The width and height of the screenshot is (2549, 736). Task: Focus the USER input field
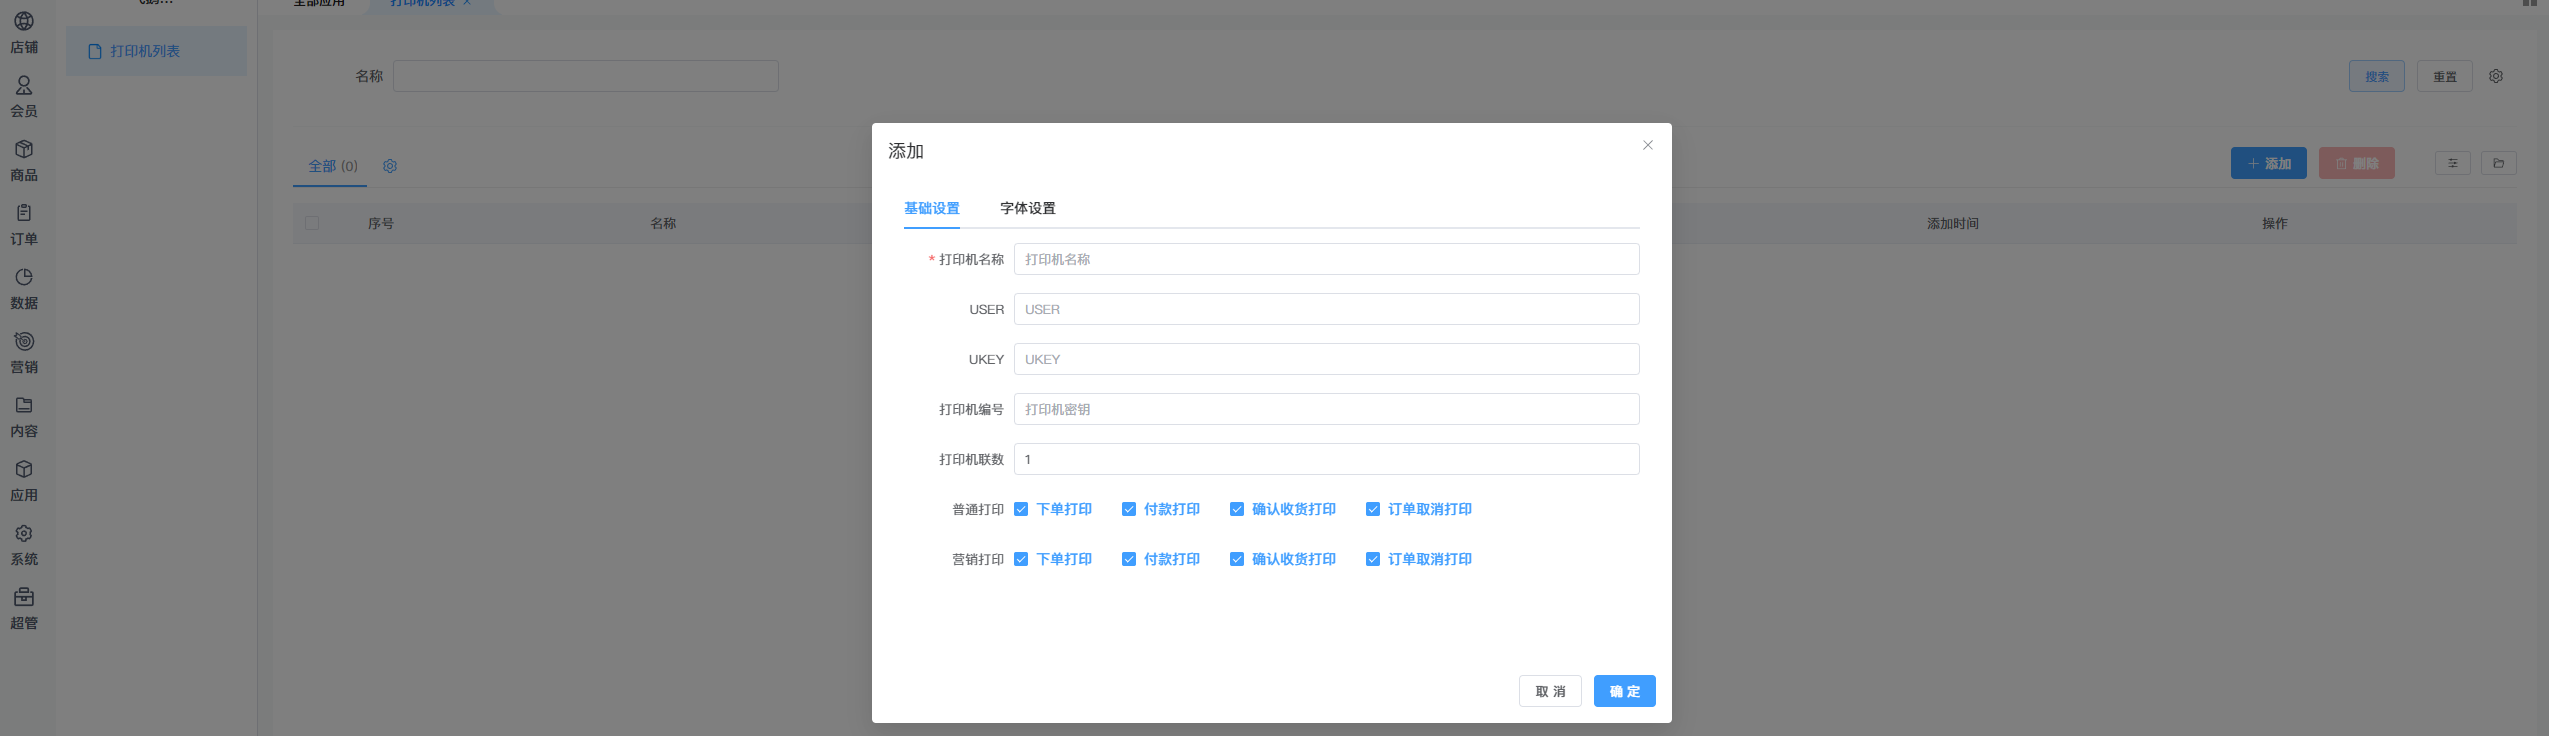point(1327,309)
